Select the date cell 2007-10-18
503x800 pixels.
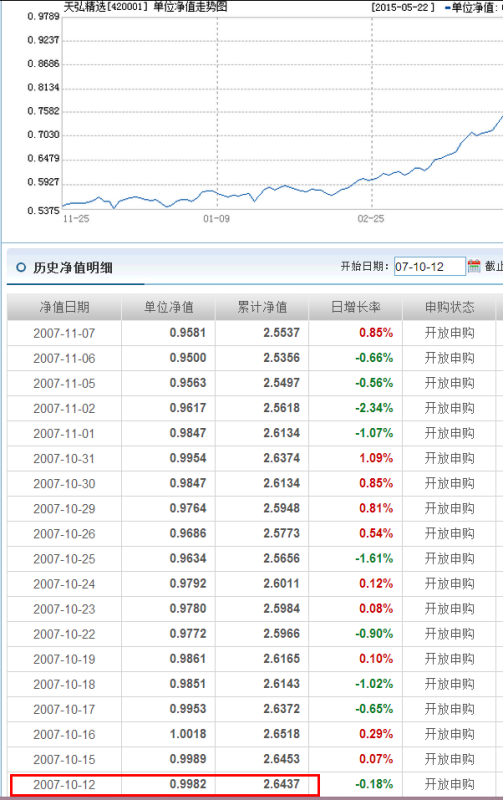64,684
